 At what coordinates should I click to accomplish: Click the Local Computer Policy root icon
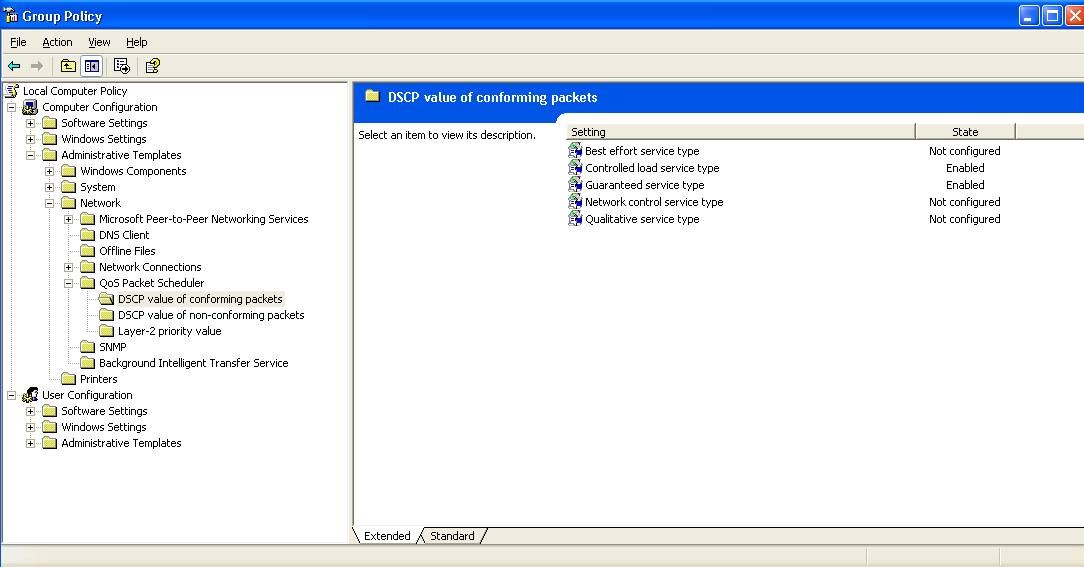coord(12,91)
